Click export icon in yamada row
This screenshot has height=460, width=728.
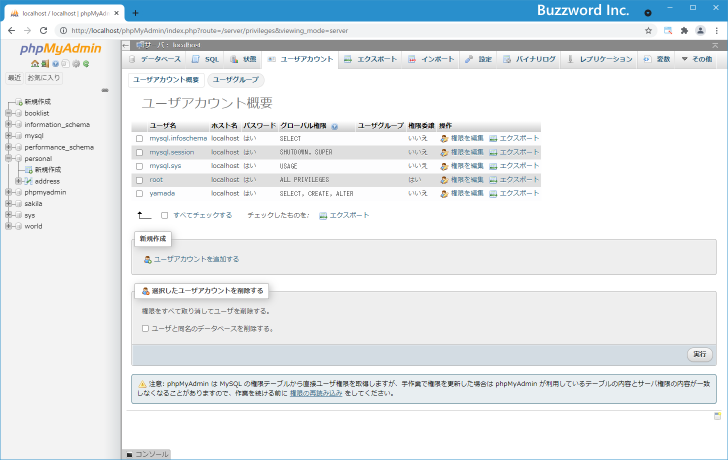pos(493,194)
